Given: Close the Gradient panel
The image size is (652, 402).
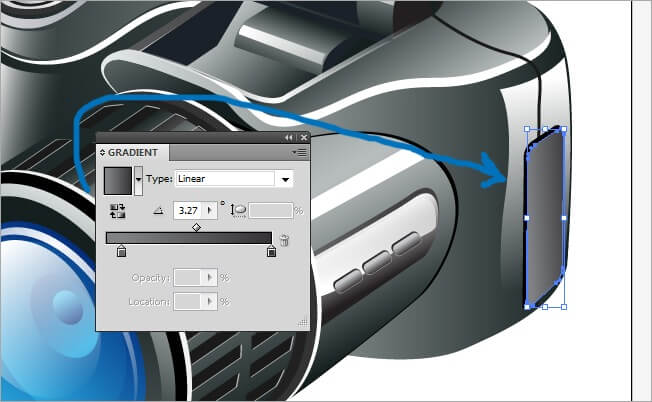Looking at the screenshot, I should 304,138.
